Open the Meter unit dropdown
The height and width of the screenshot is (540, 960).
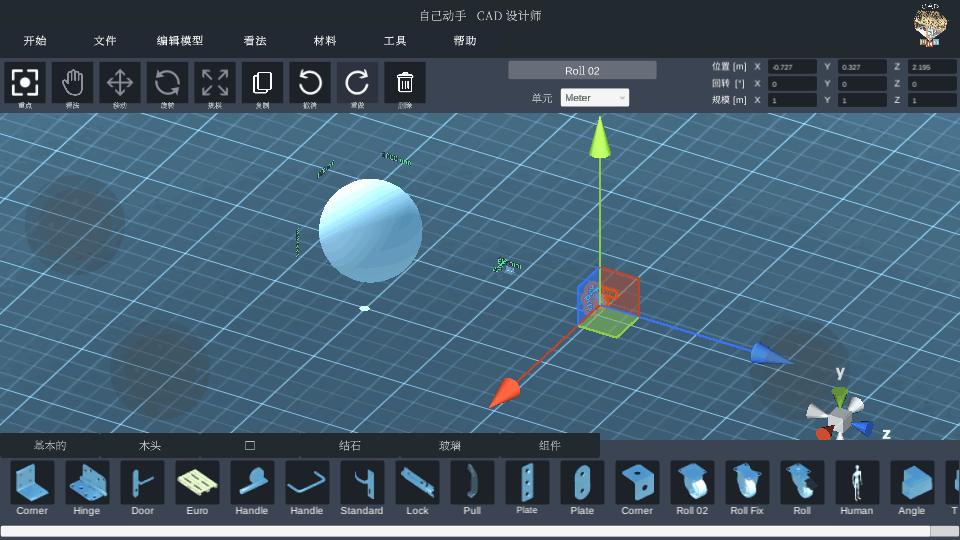pos(594,98)
